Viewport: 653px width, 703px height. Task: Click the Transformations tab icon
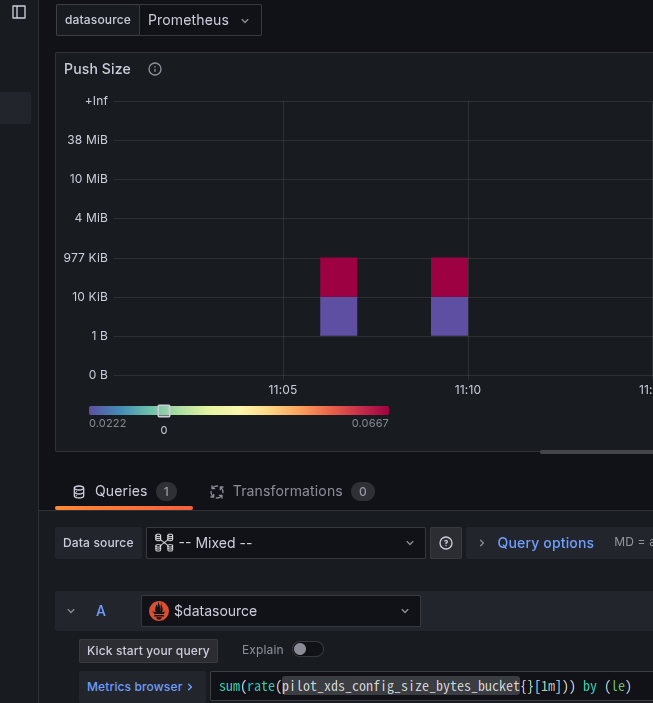click(217, 492)
